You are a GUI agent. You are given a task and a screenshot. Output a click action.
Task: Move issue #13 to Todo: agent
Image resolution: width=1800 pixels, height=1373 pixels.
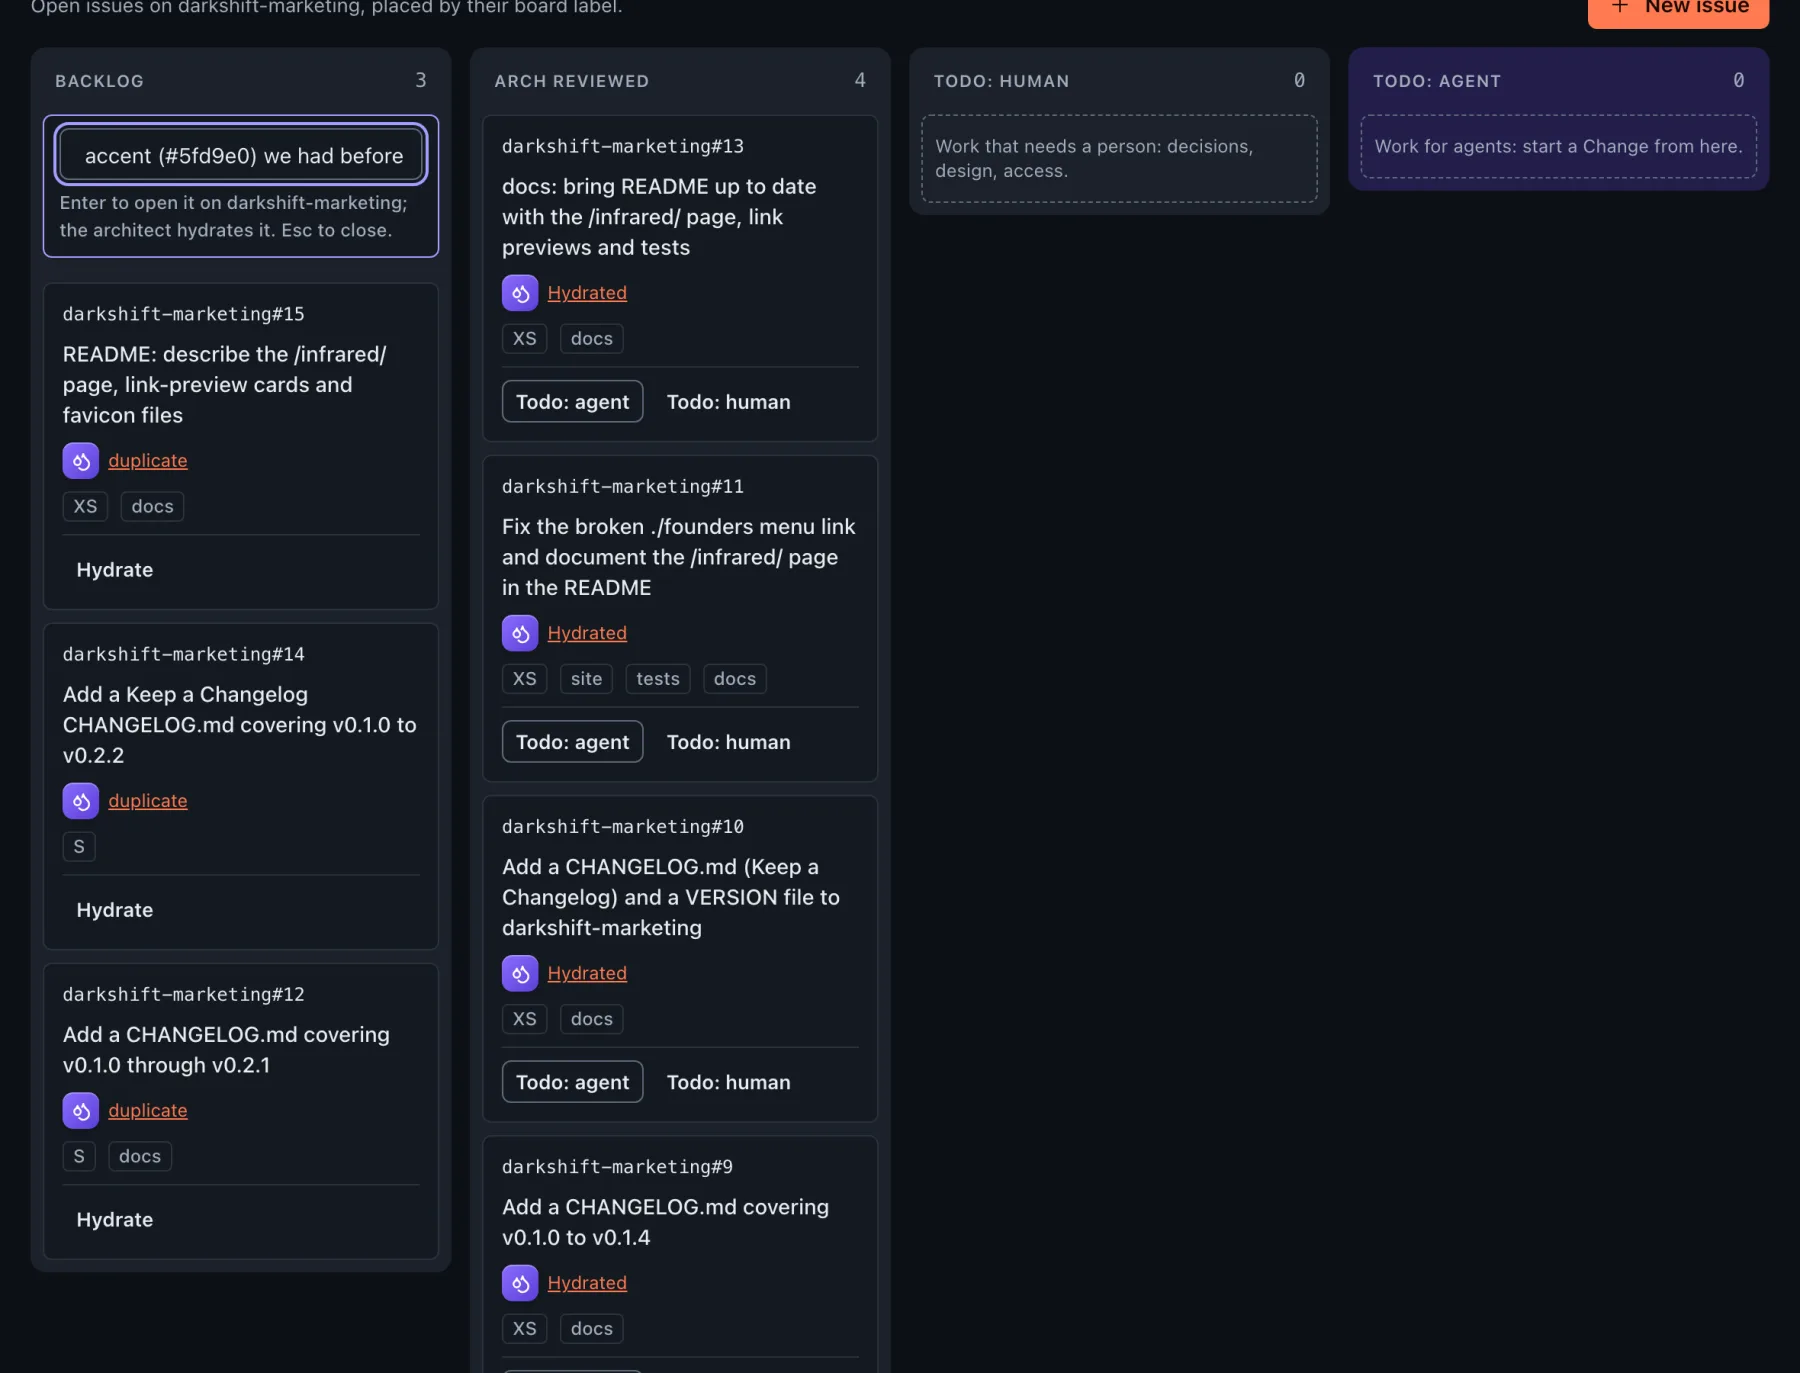[x=572, y=402]
